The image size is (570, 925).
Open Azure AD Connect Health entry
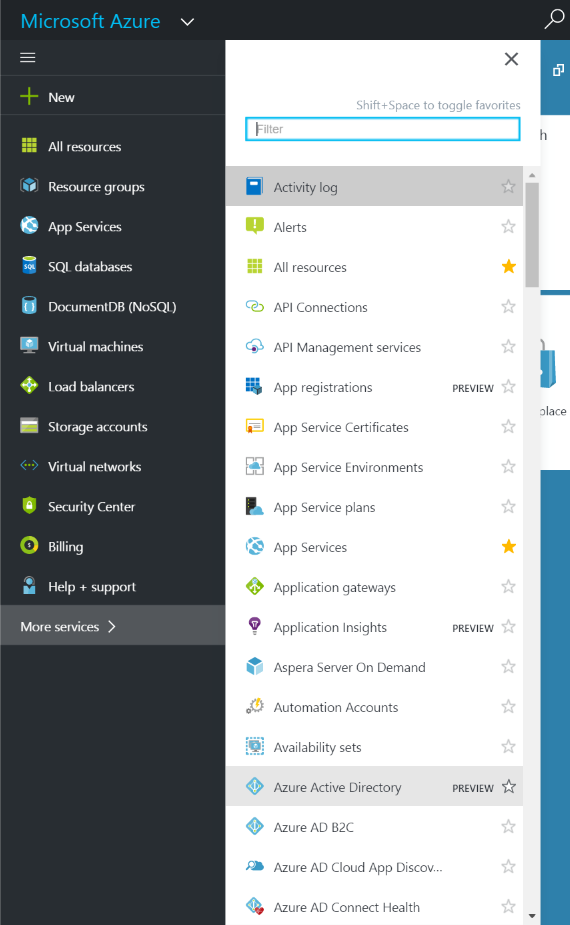pos(374,907)
